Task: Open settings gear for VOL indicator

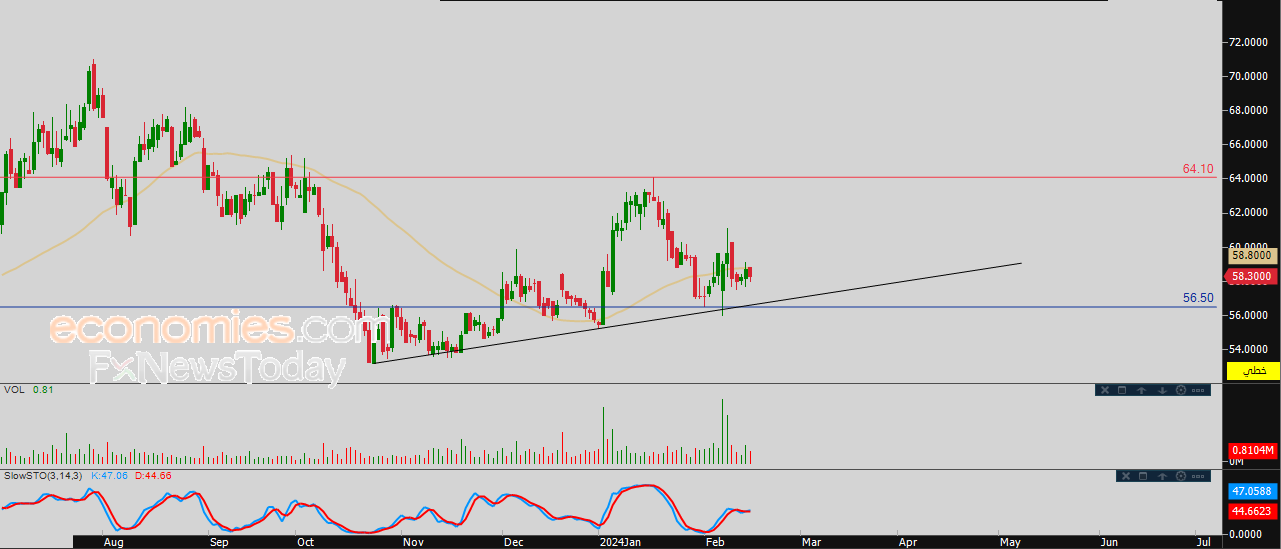Action: (x=1181, y=390)
